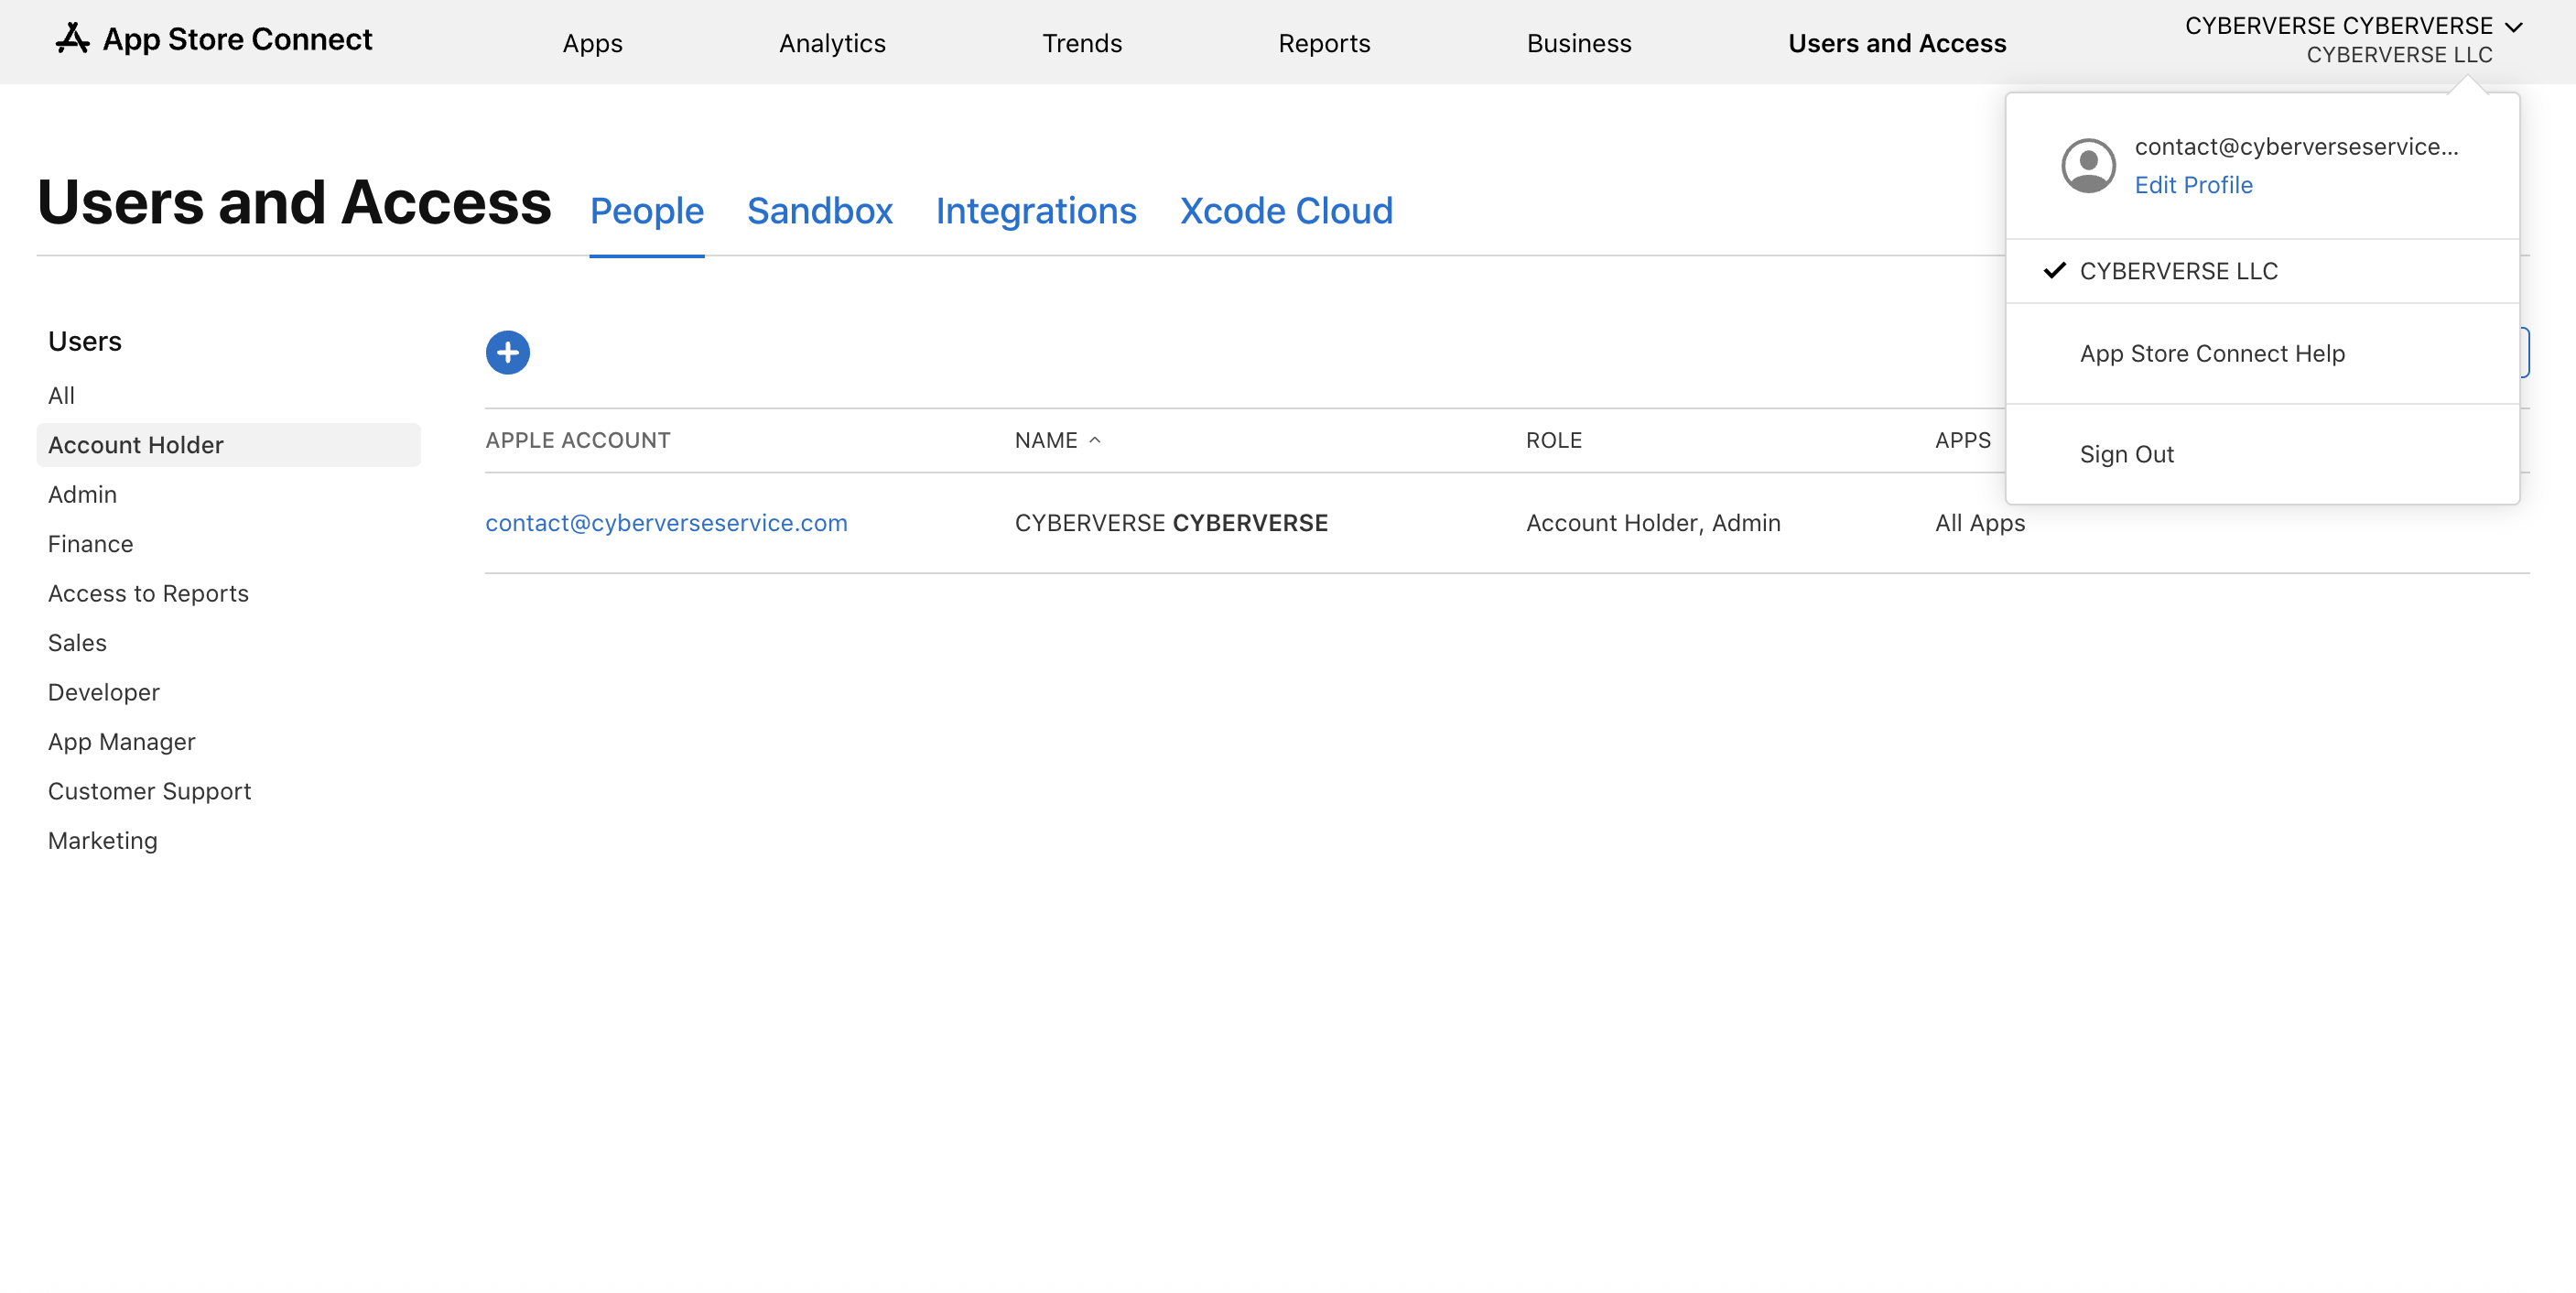Click the All Apps cell

click(x=1980, y=523)
